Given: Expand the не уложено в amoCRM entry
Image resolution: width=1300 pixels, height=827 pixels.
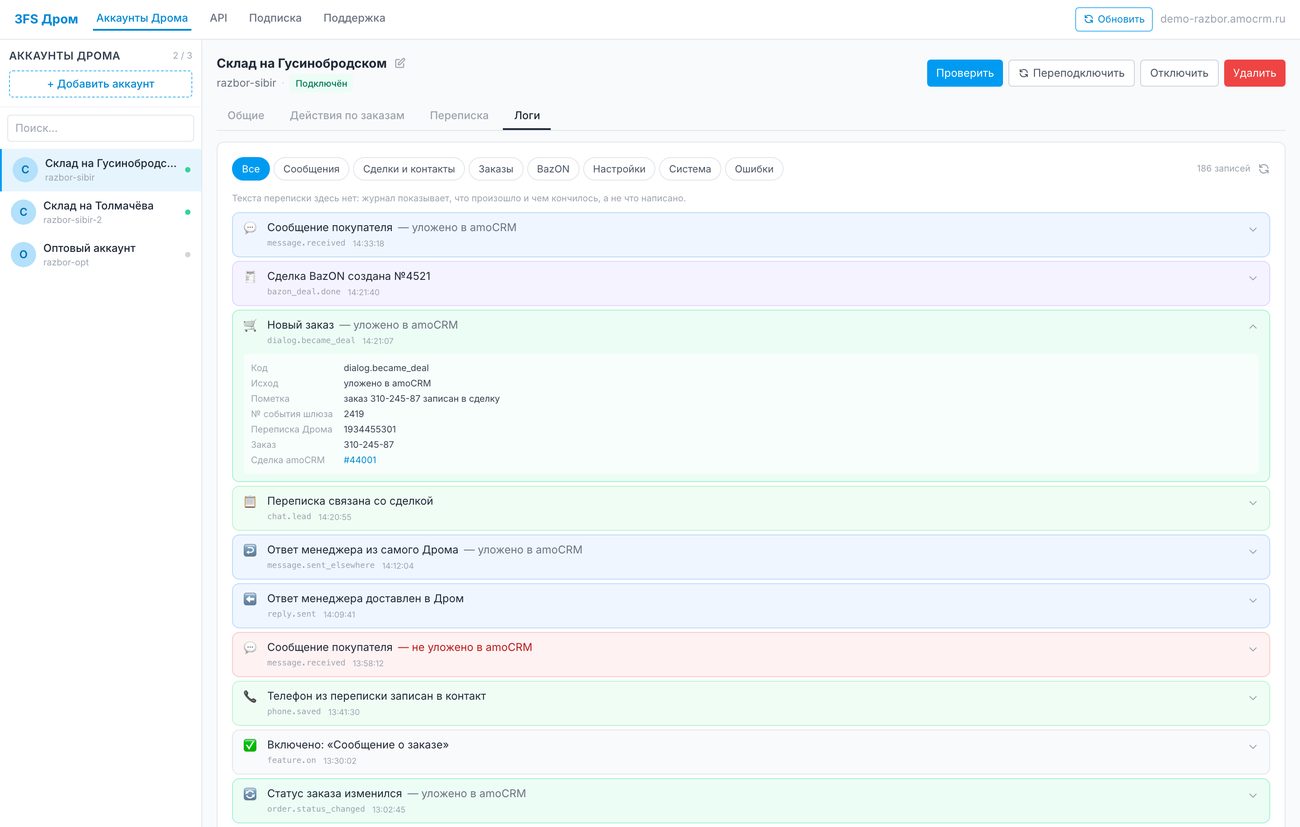Looking at the screenshot, I should click(1253, 649).
